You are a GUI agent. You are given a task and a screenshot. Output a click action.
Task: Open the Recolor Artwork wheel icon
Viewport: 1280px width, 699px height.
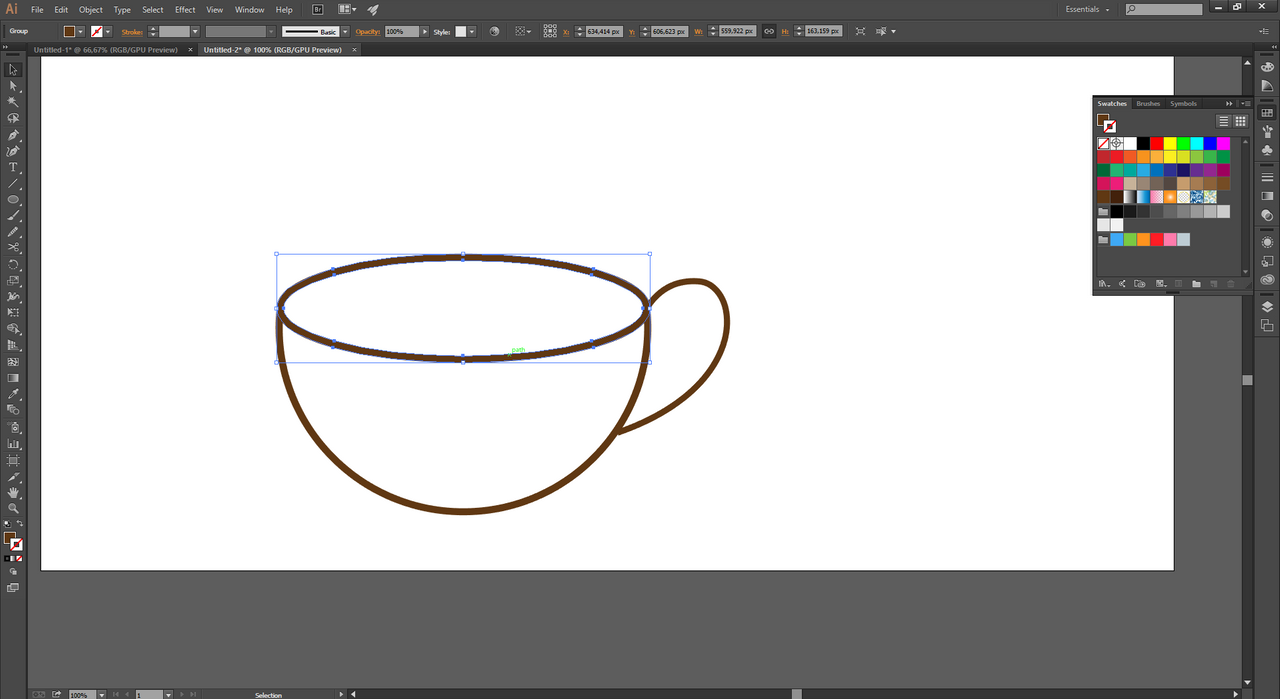(x=494, y=32)
